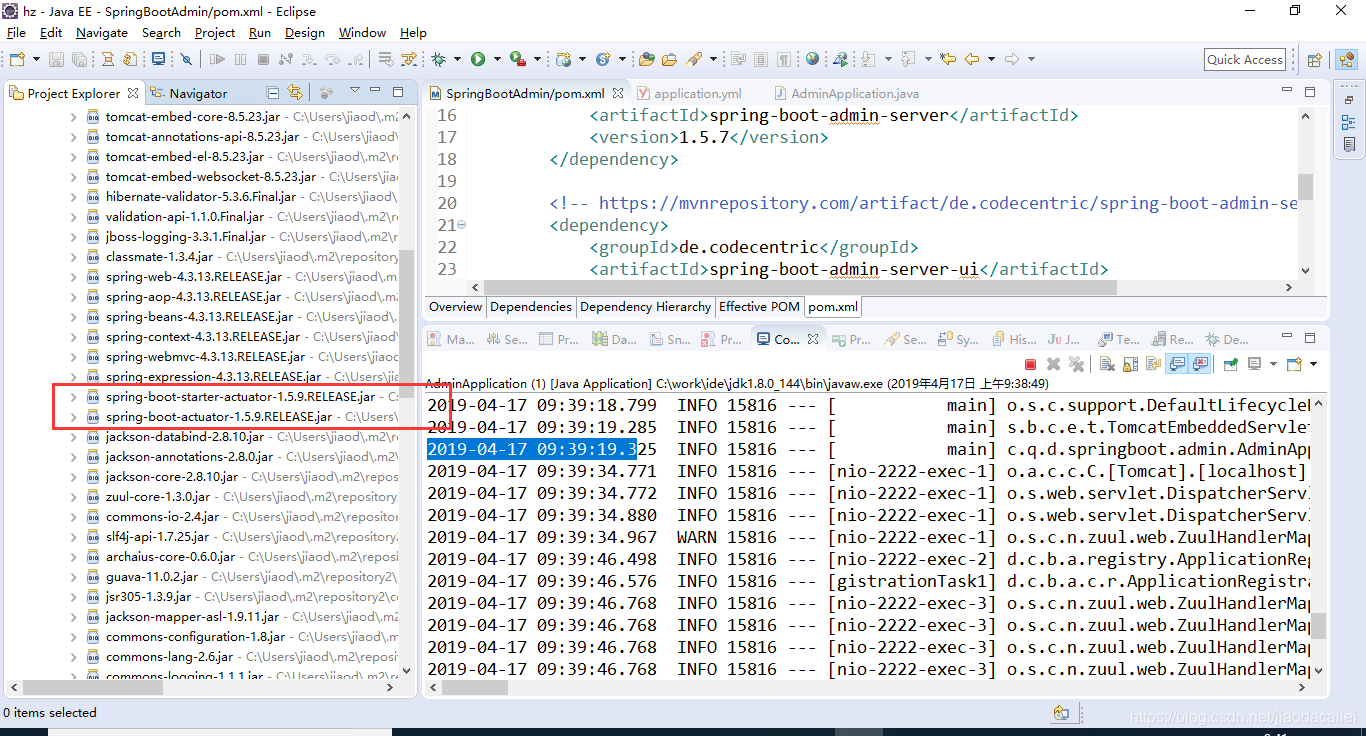The image size is (1366, 736).
Task: Close the Project Explorer view tab
Action: [x=133, y=93]
